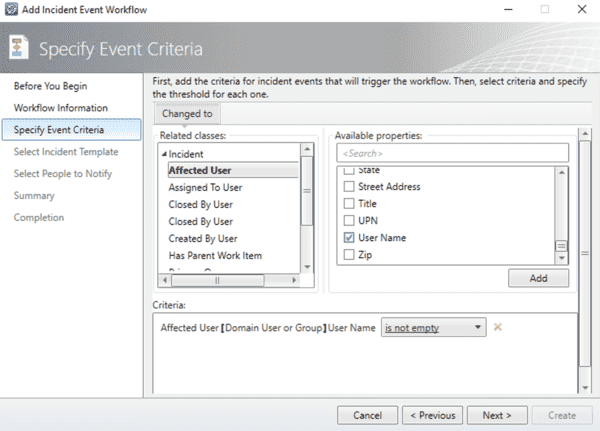Click the application icon in title bar
Screen dimensions: 600x431
11,9
